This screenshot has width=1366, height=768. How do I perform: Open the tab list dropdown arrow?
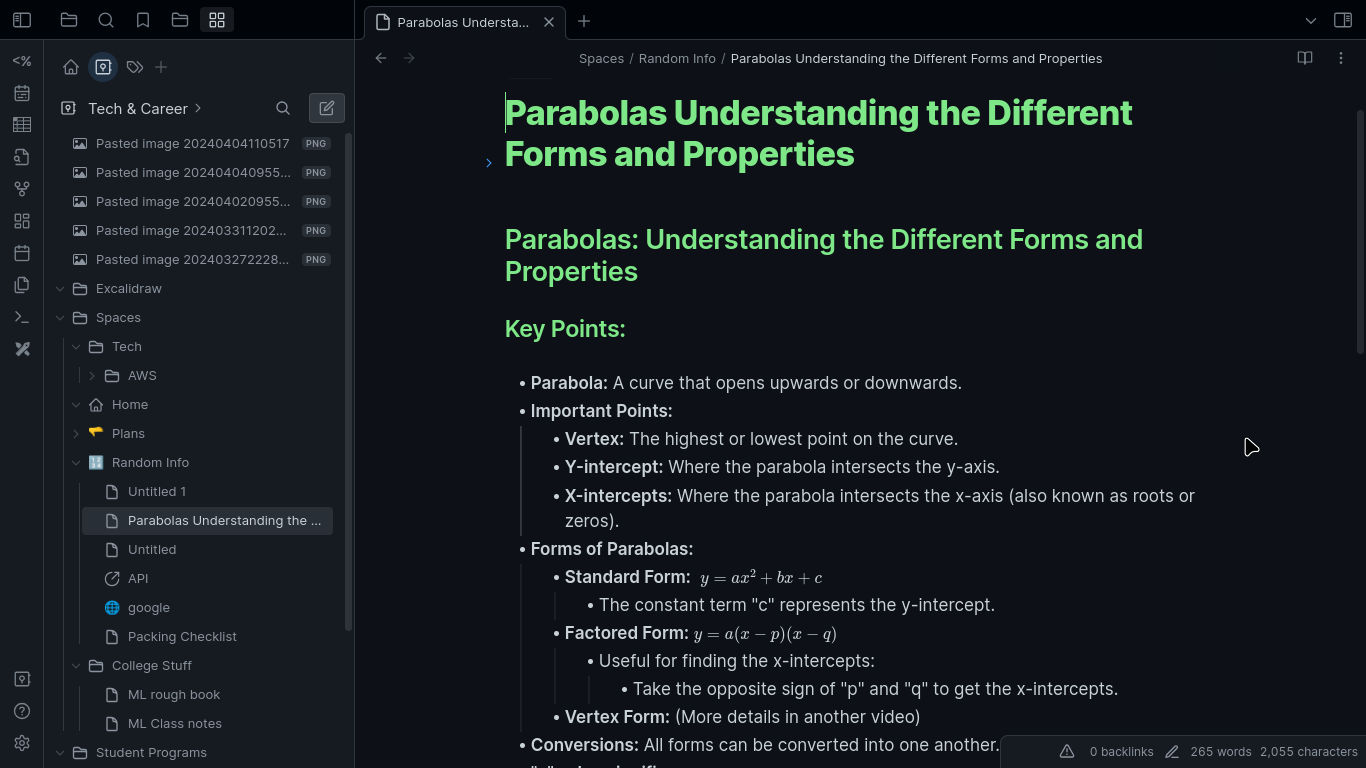pos(1311,20)
